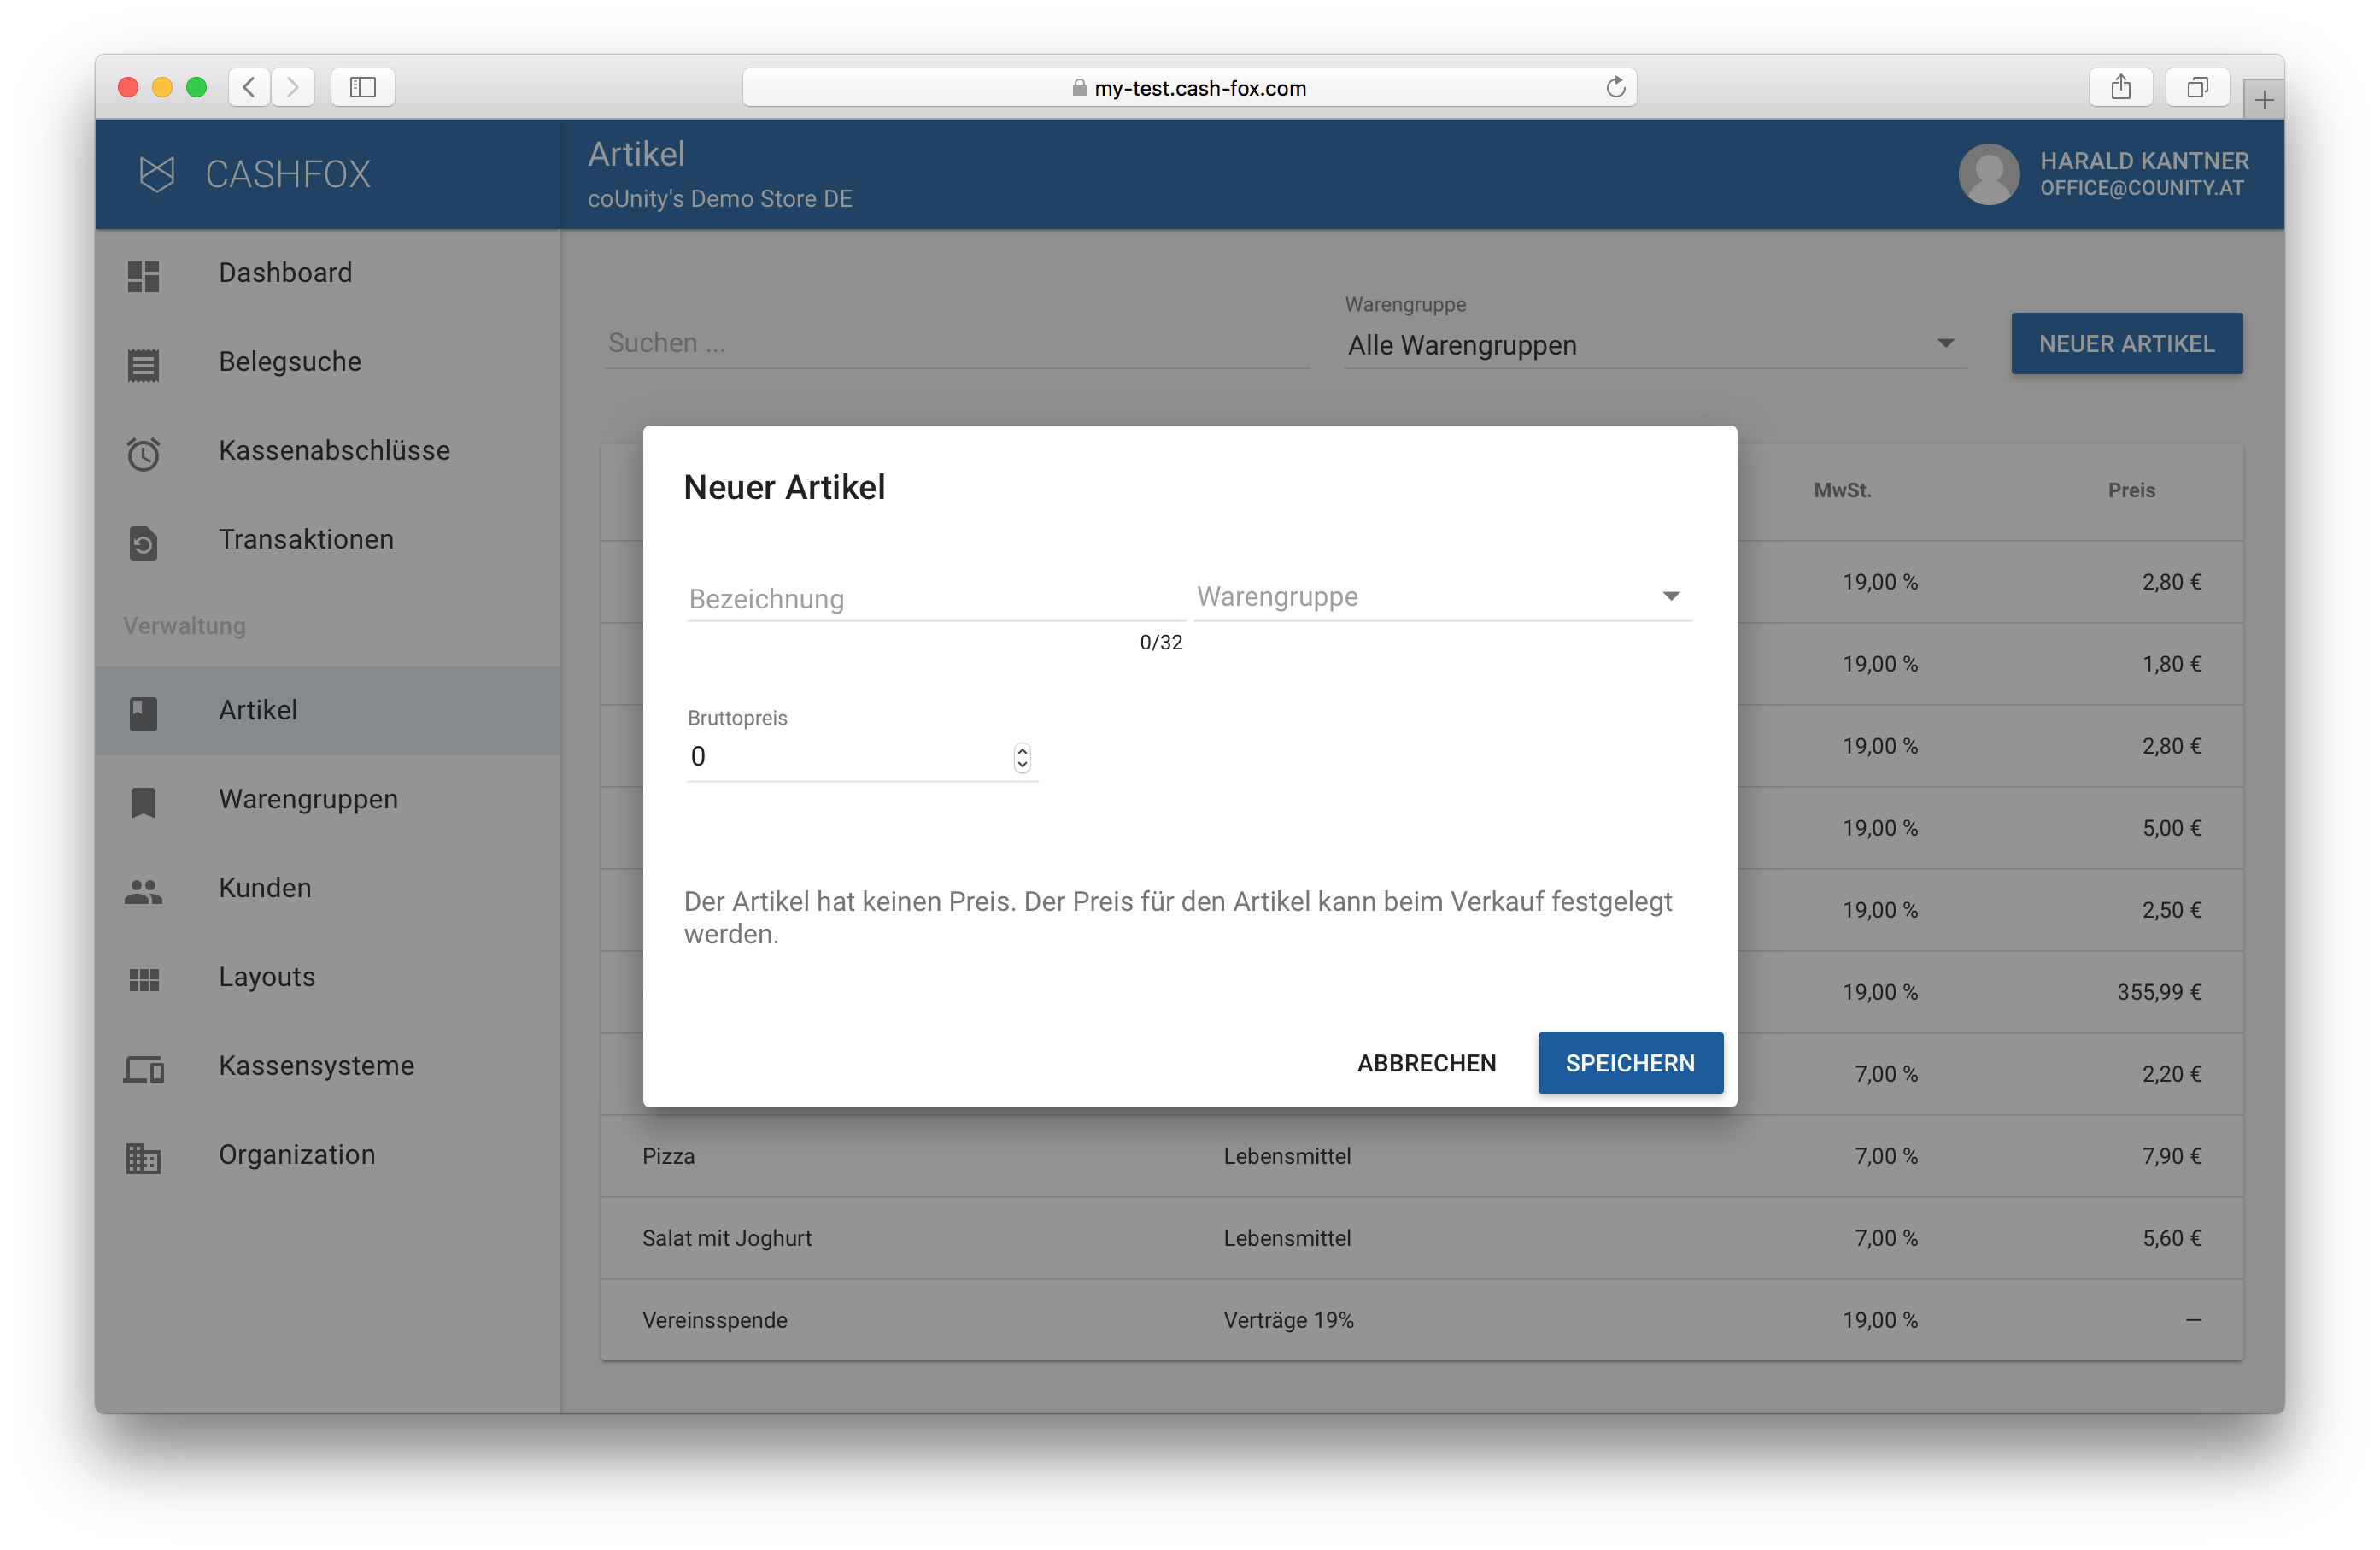Click the Bruttopreis stepper arrows
2380x1550 pixels.
[x=1021, y=758]
